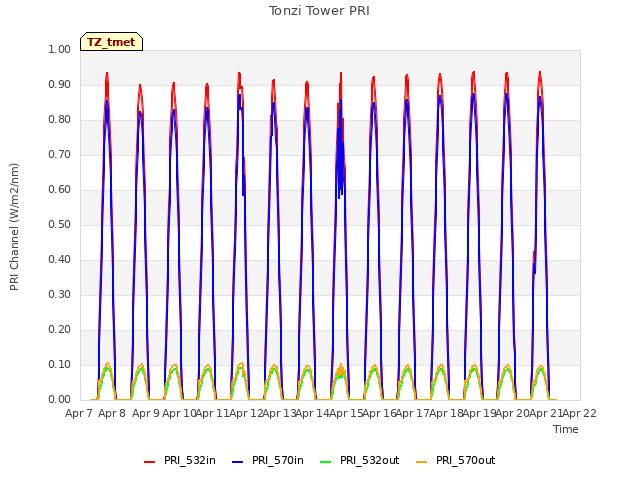Select the PRI_532out legend label
The height and width of the screenshot is (480, 640).
(369, 460)
